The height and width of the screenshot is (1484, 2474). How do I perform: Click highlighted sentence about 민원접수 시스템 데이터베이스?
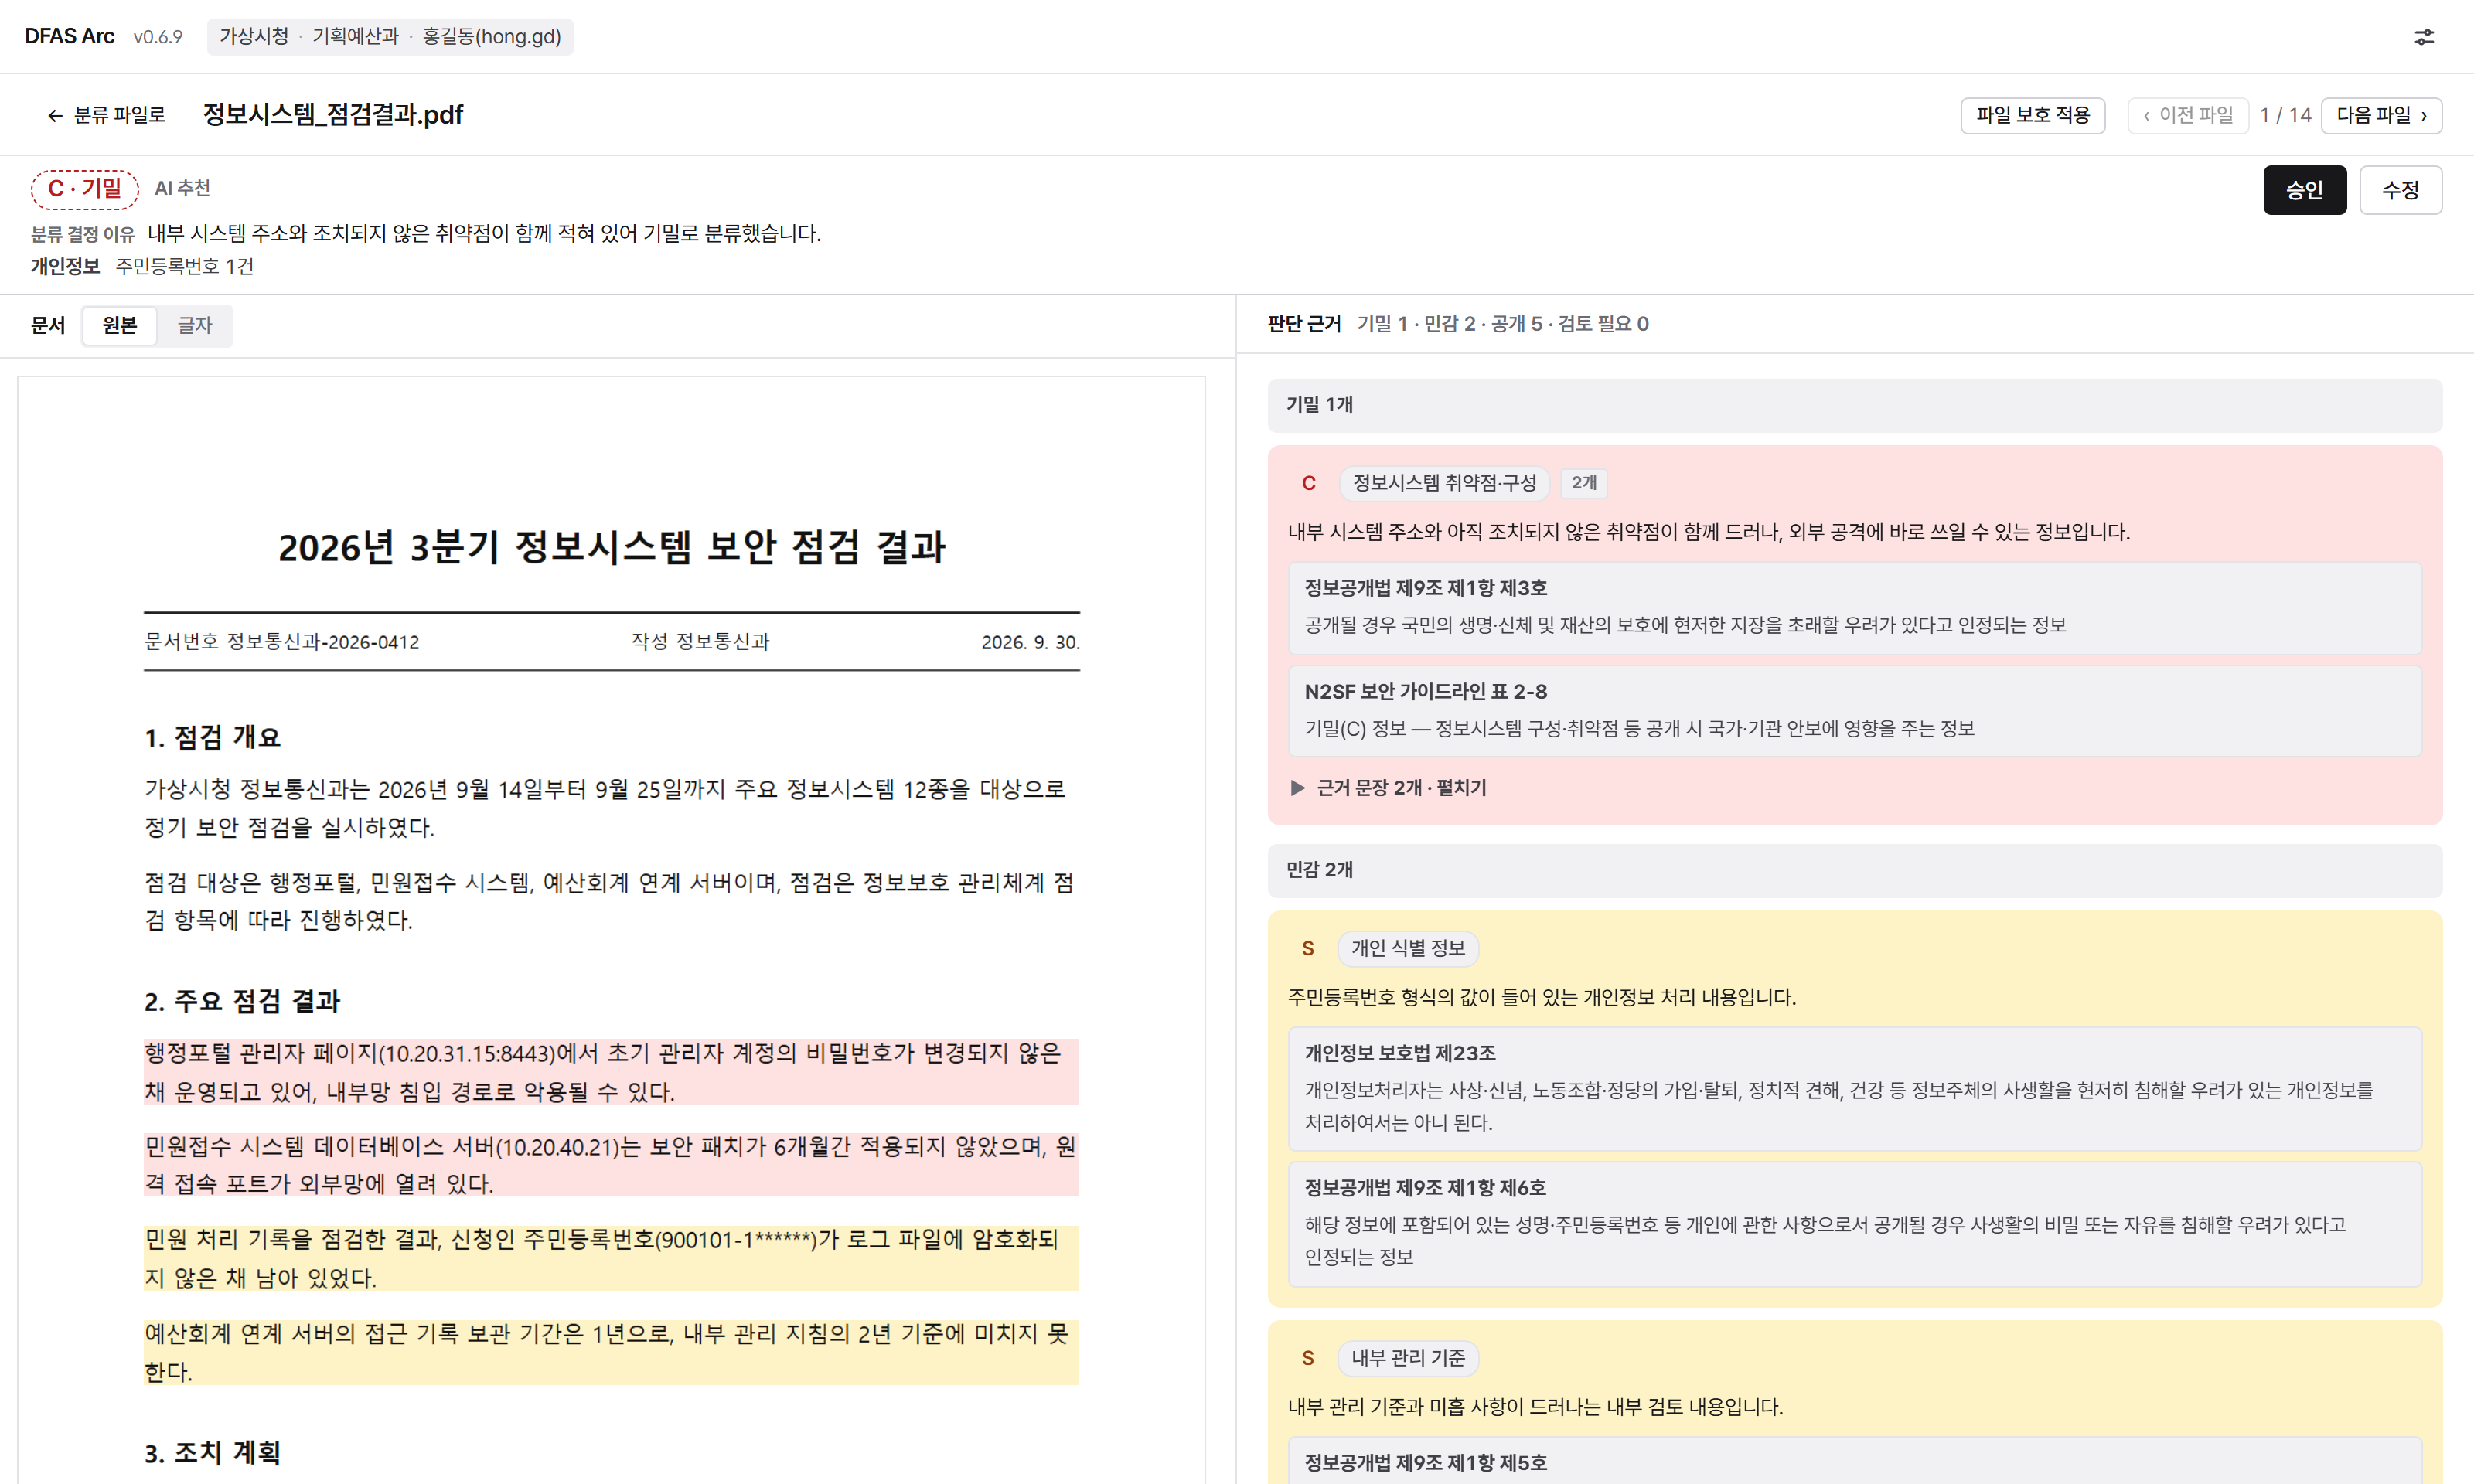[611, 1165]
